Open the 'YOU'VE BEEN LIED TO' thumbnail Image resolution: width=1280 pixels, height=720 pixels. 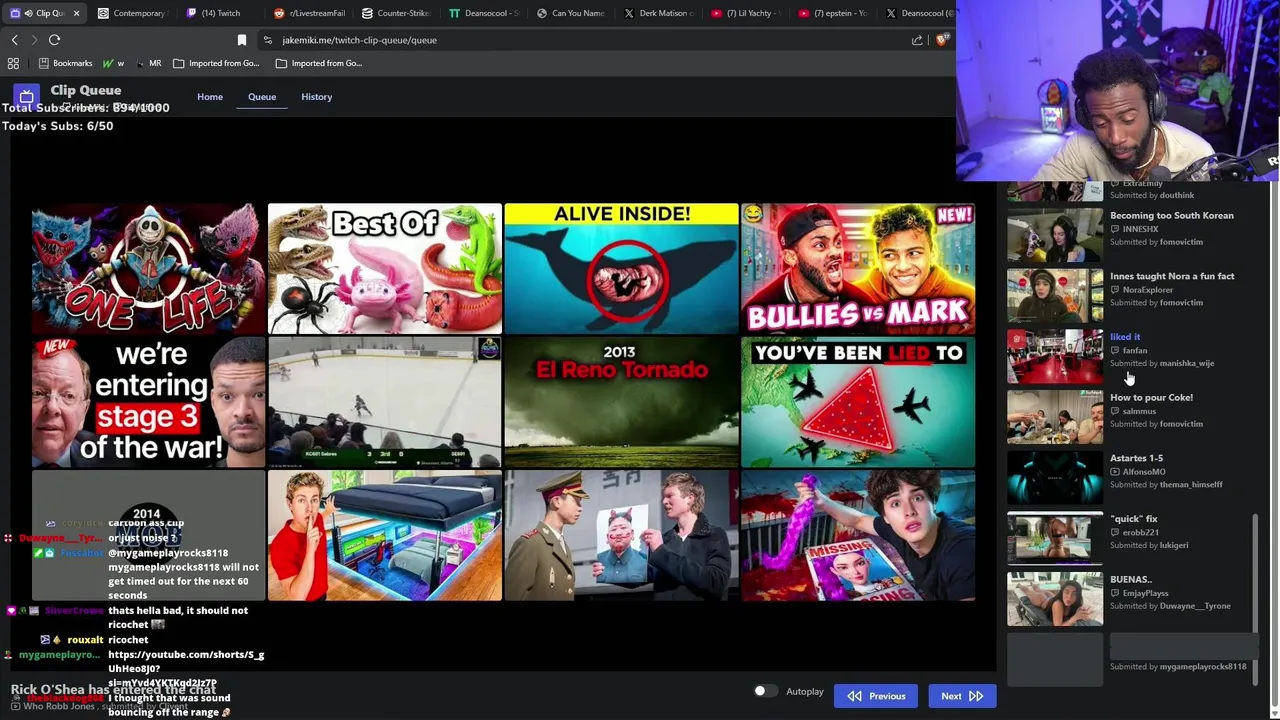click(x=858, y=402)
